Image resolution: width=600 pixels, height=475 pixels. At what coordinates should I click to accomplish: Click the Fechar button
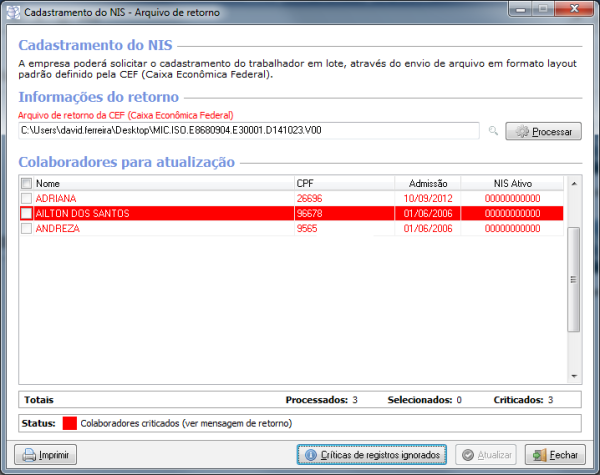(552, 455)
